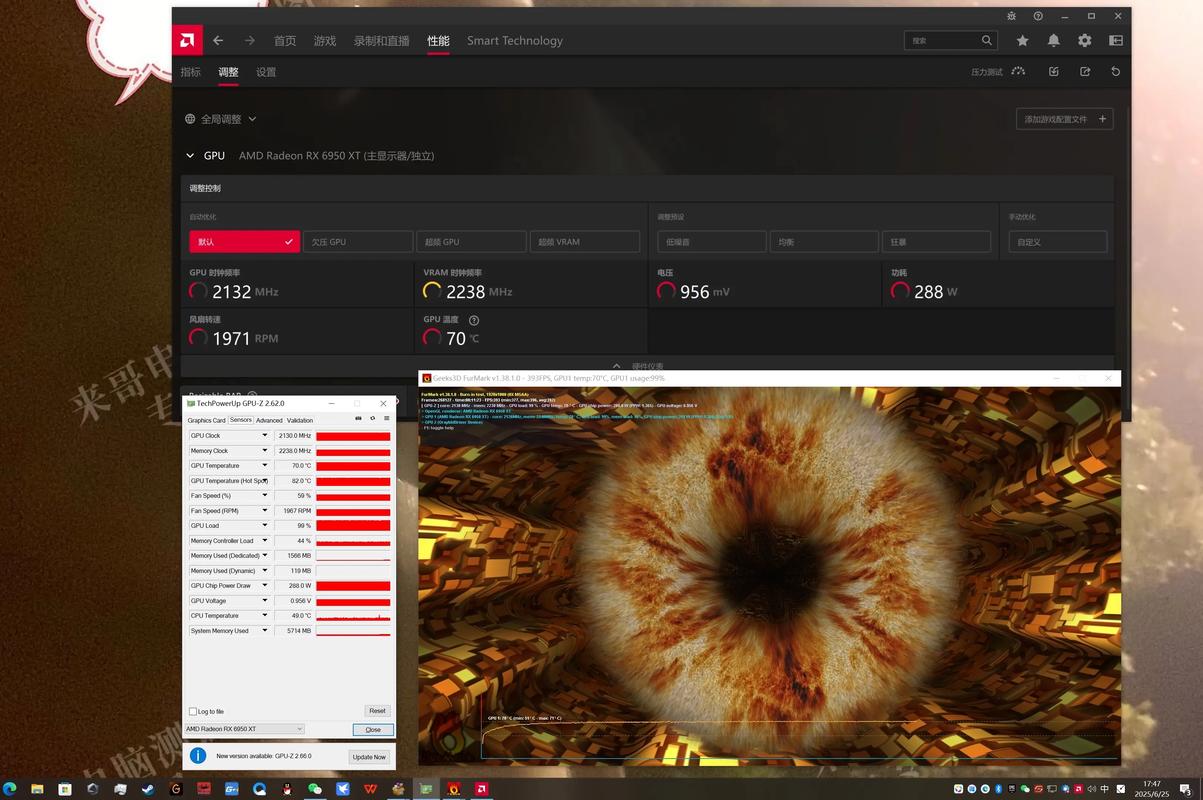Open the CPU Temperature sensor dropdown
The width and height of the screenshot is (1203, 800).
point(265,616)
